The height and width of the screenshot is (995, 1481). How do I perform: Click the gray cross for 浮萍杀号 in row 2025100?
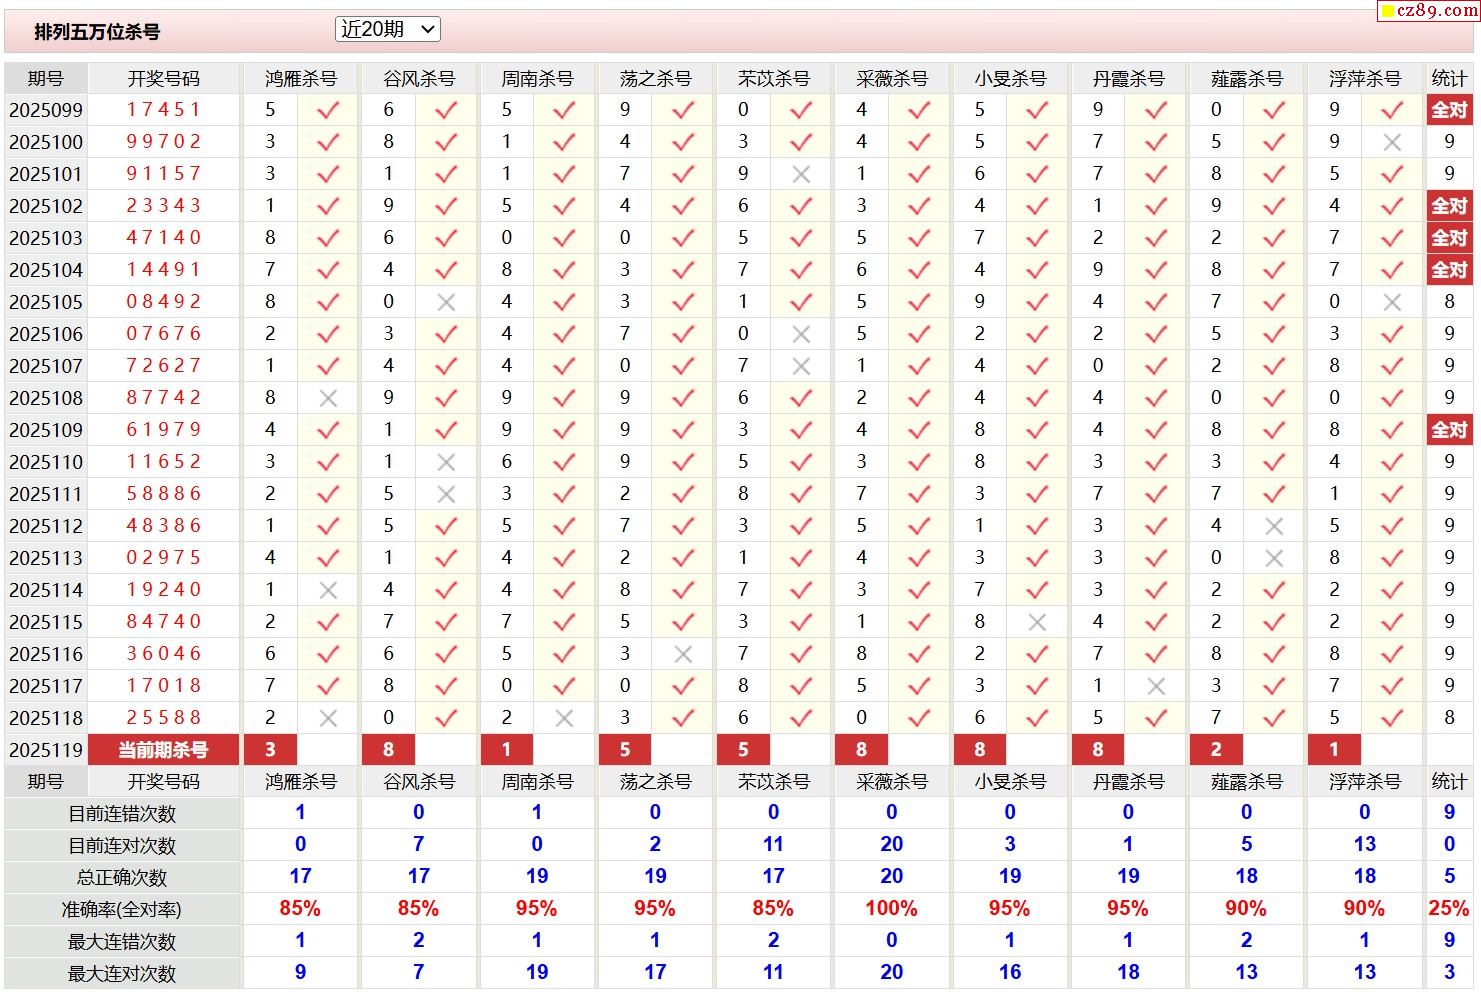[x=1391, y=142]
